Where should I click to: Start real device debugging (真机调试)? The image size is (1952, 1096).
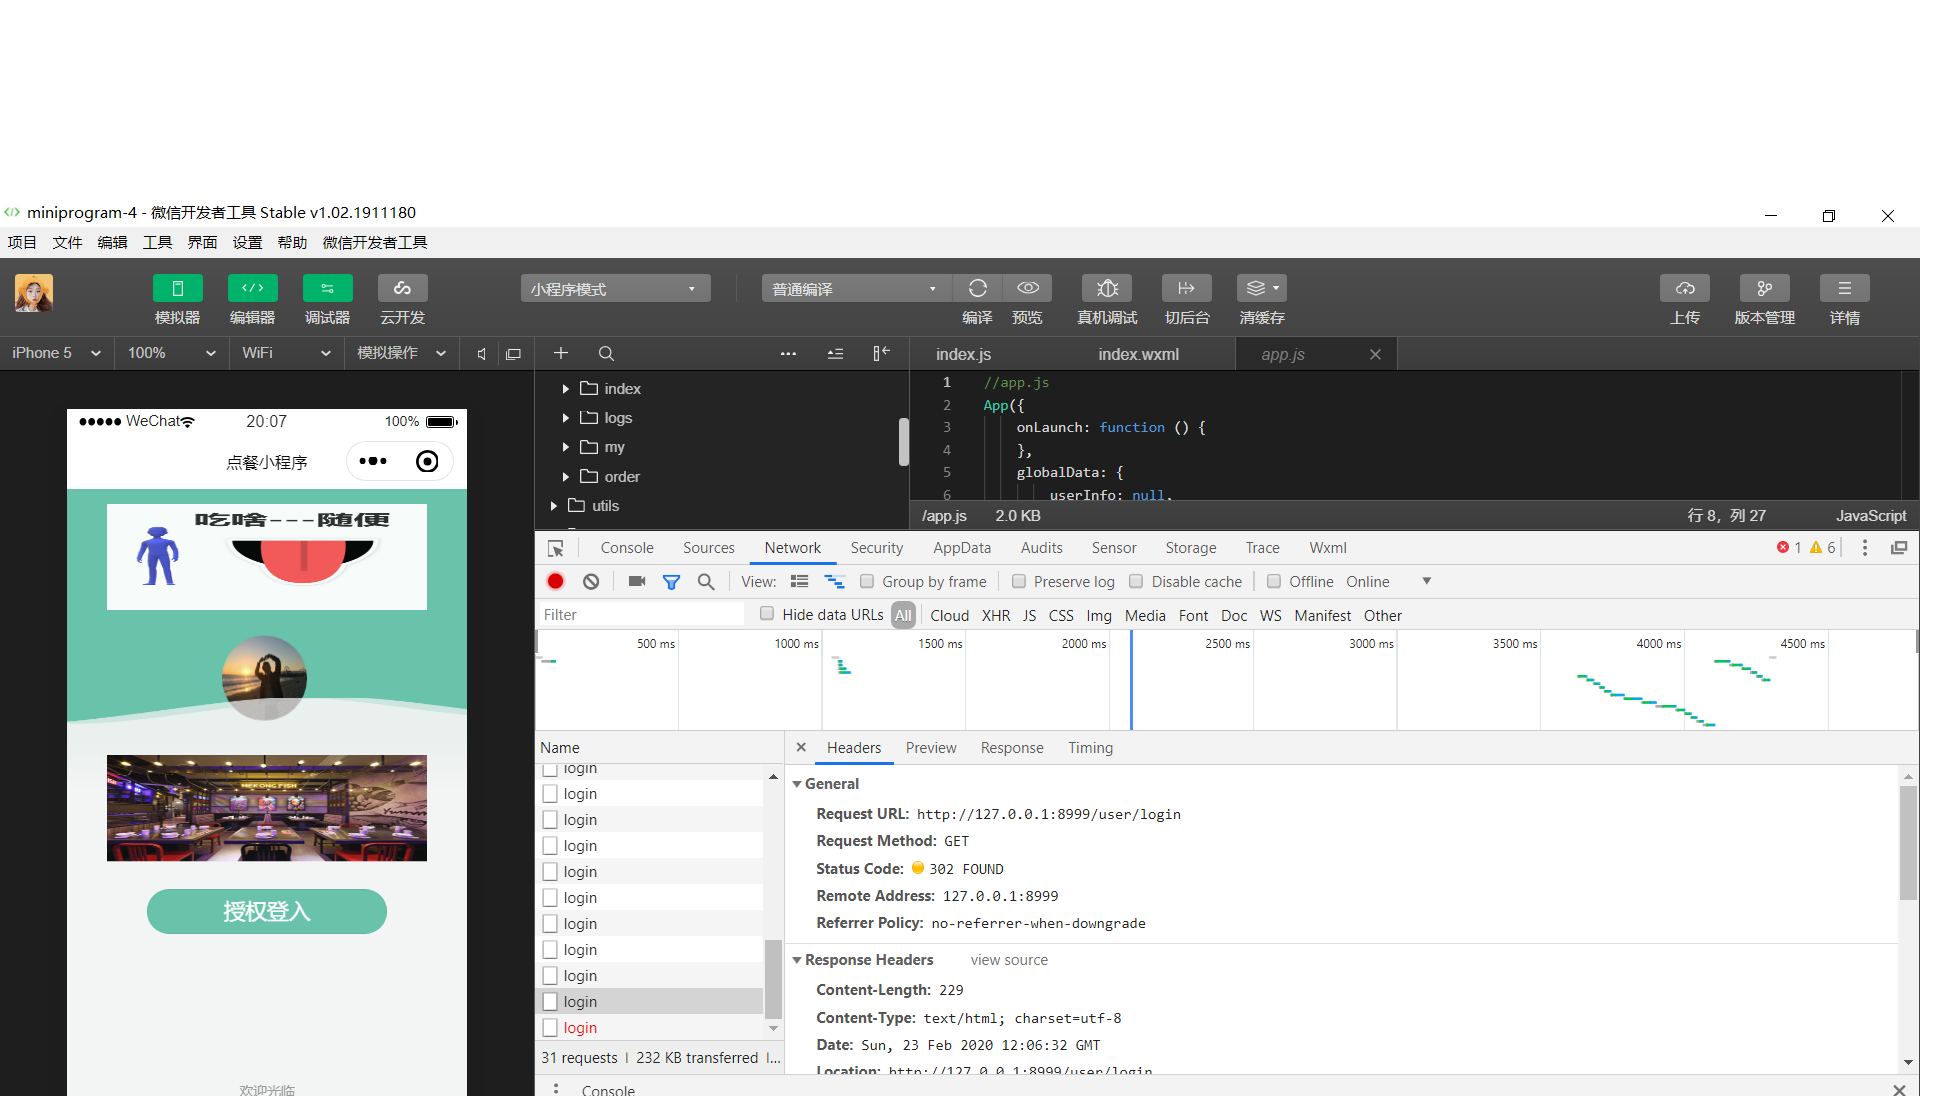[x=1107, y=288]
